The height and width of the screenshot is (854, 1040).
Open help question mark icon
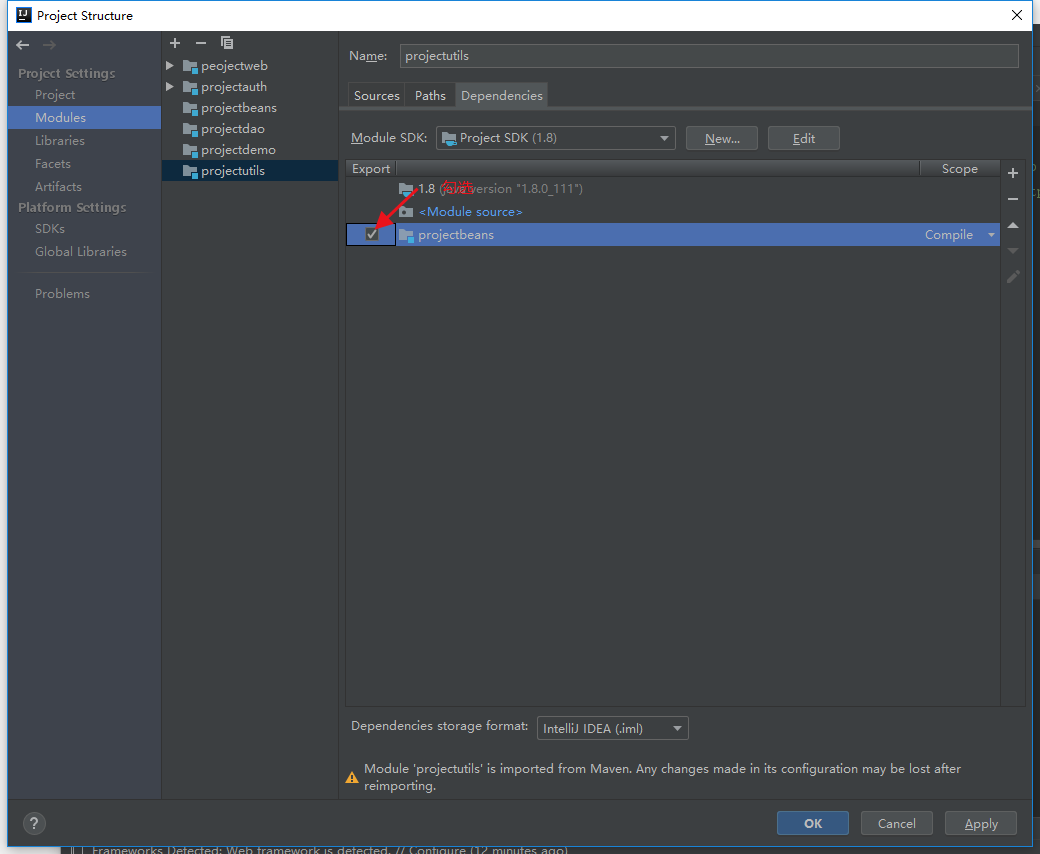(x=34, y=824)
